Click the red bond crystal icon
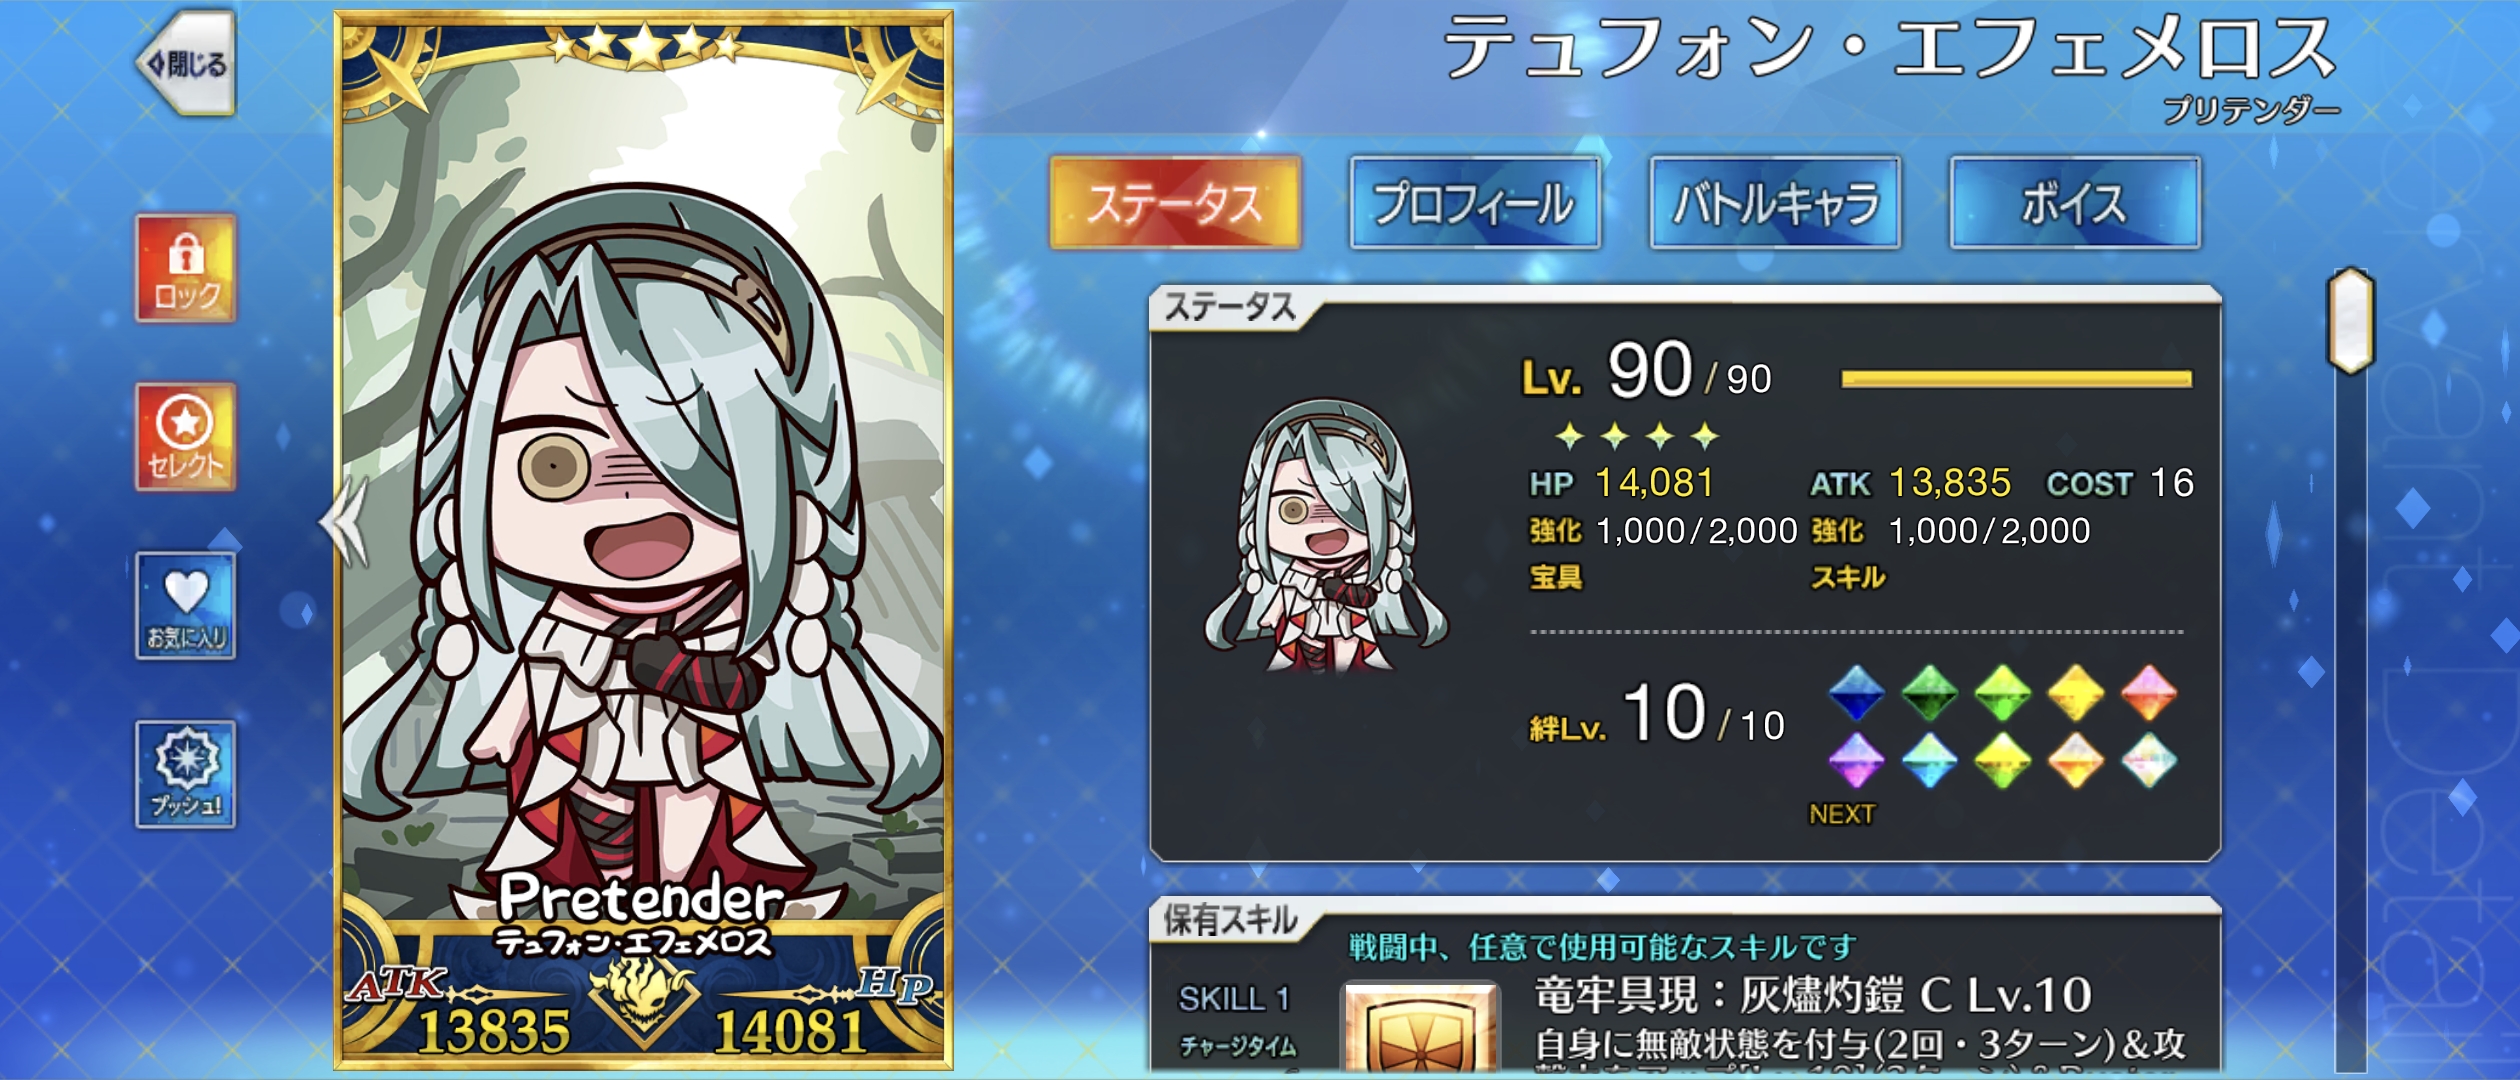 2149,692
